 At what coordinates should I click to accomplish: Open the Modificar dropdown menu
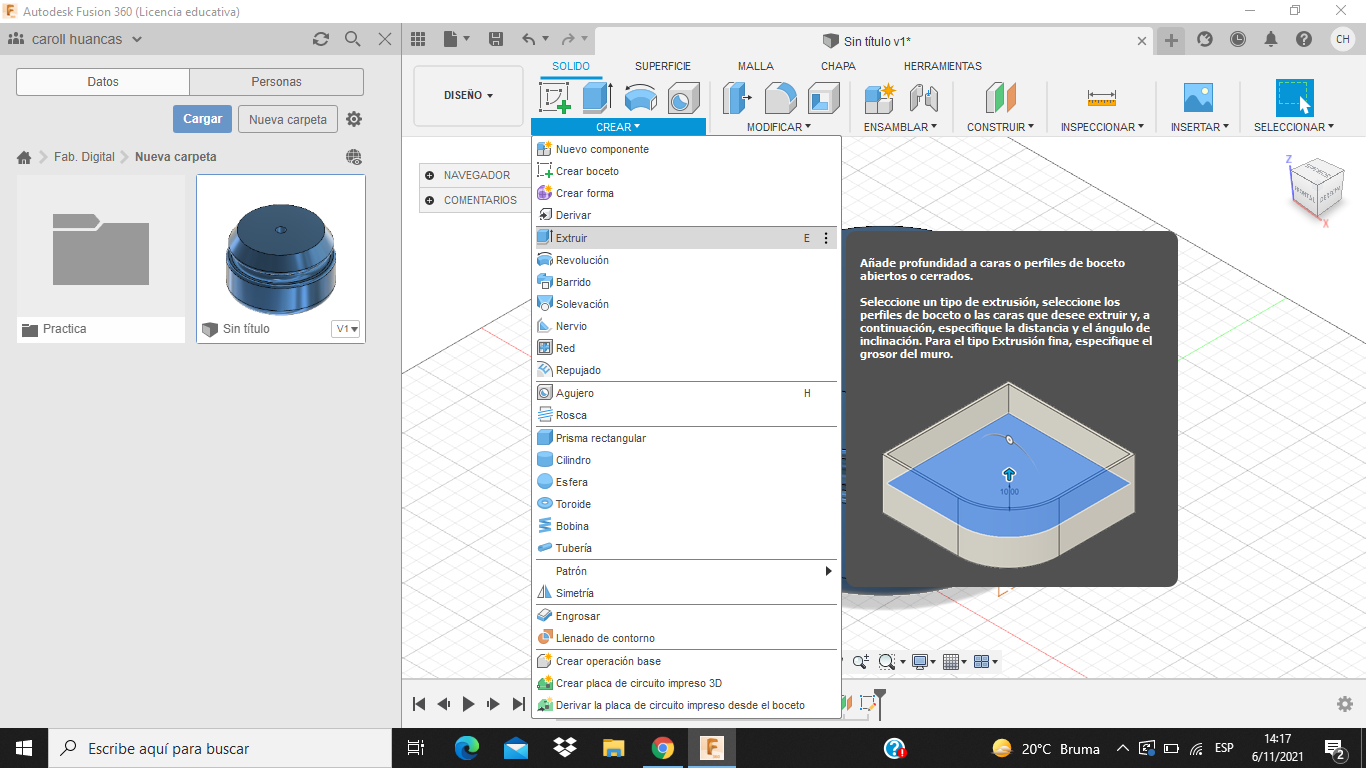(778, 127)
